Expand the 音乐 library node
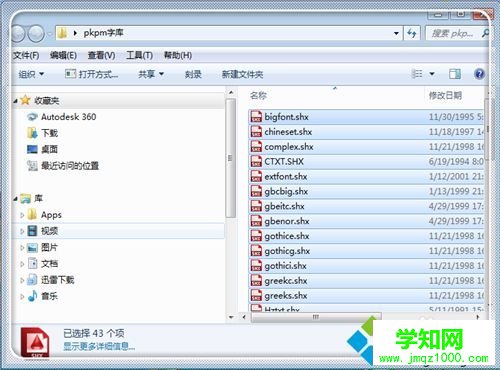This screenshot has width=500, height=370. 22,296
